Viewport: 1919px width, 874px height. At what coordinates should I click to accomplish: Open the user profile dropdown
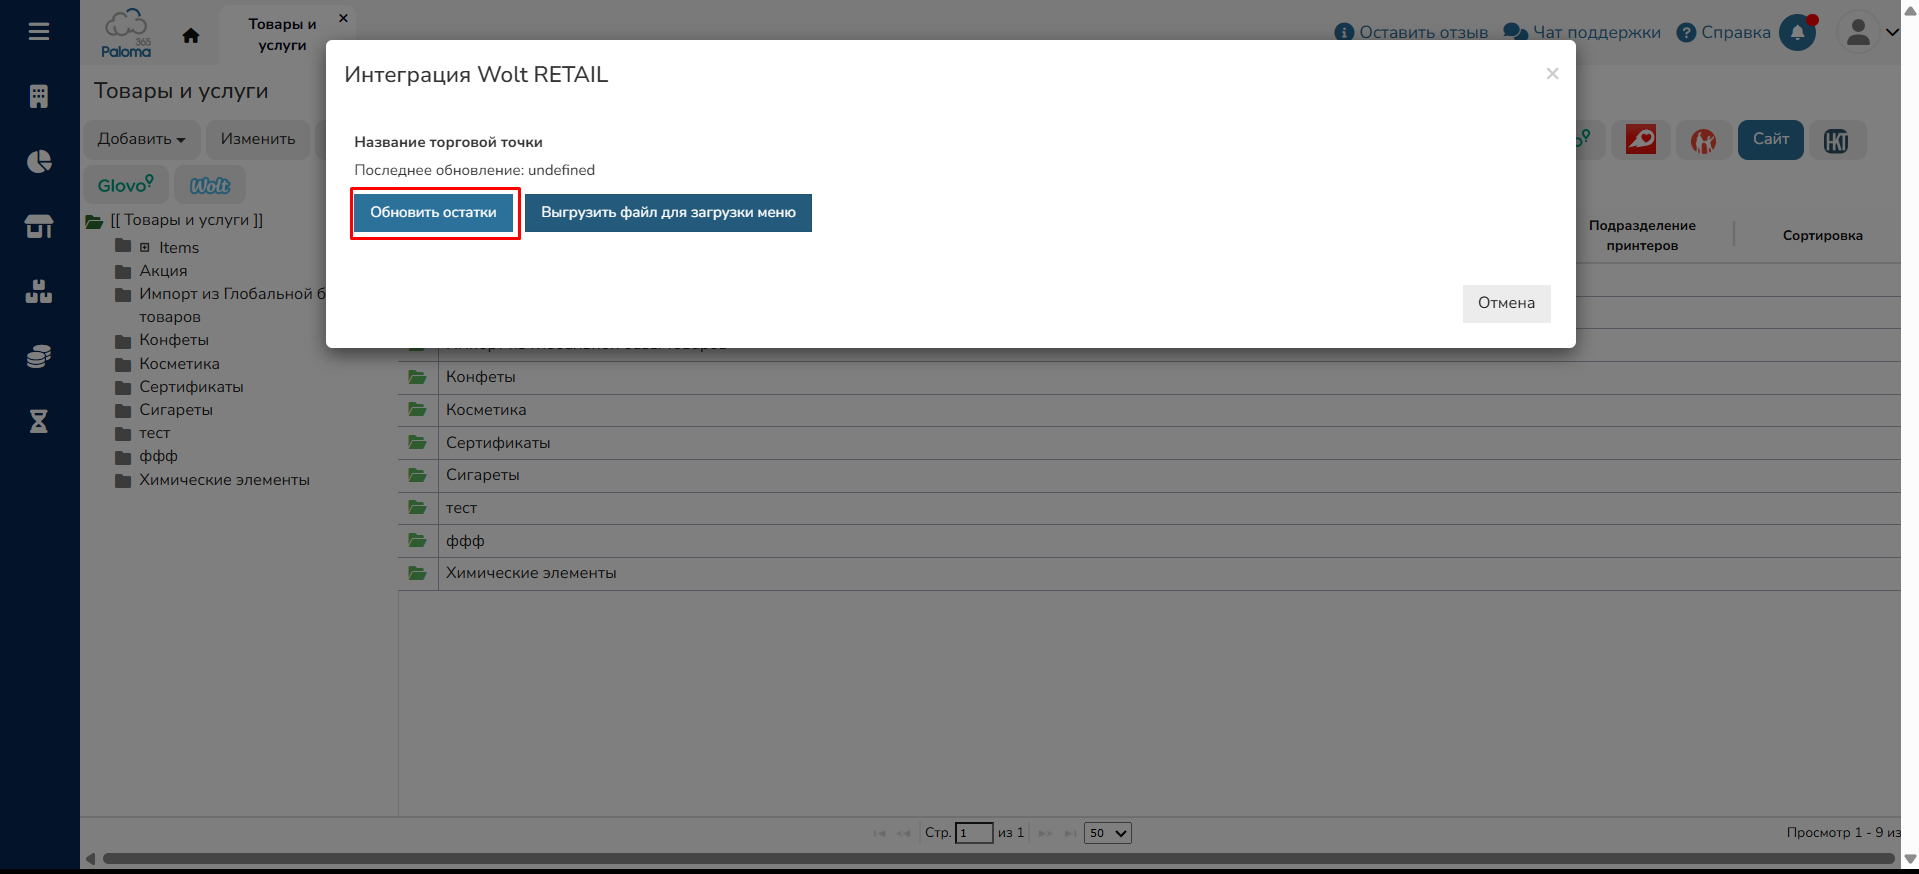coord(1868,33)
